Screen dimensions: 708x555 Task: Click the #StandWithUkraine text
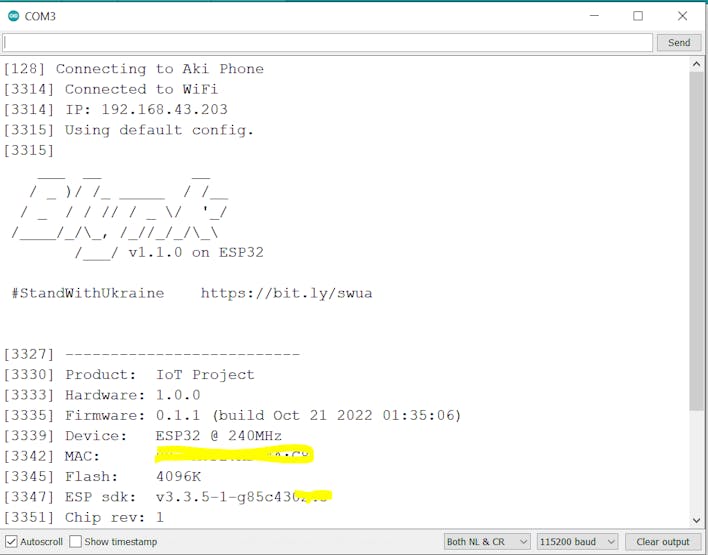point(88,294)
